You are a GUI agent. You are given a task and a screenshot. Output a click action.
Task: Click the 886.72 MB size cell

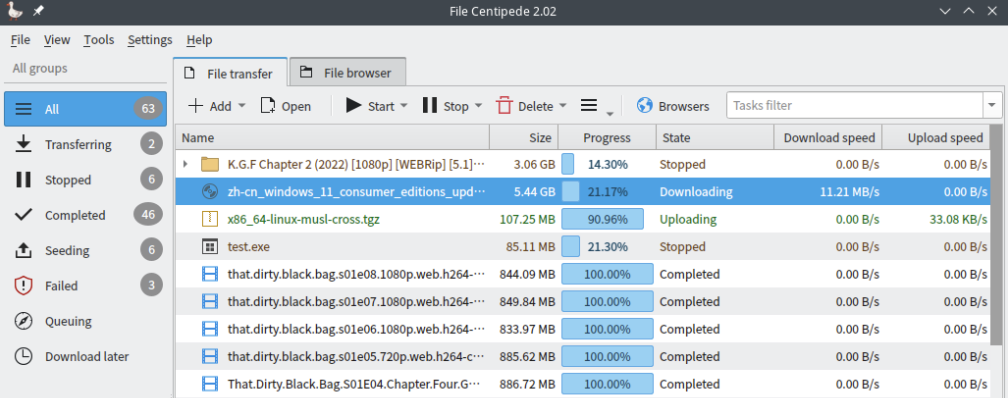(x=524, y=384)
